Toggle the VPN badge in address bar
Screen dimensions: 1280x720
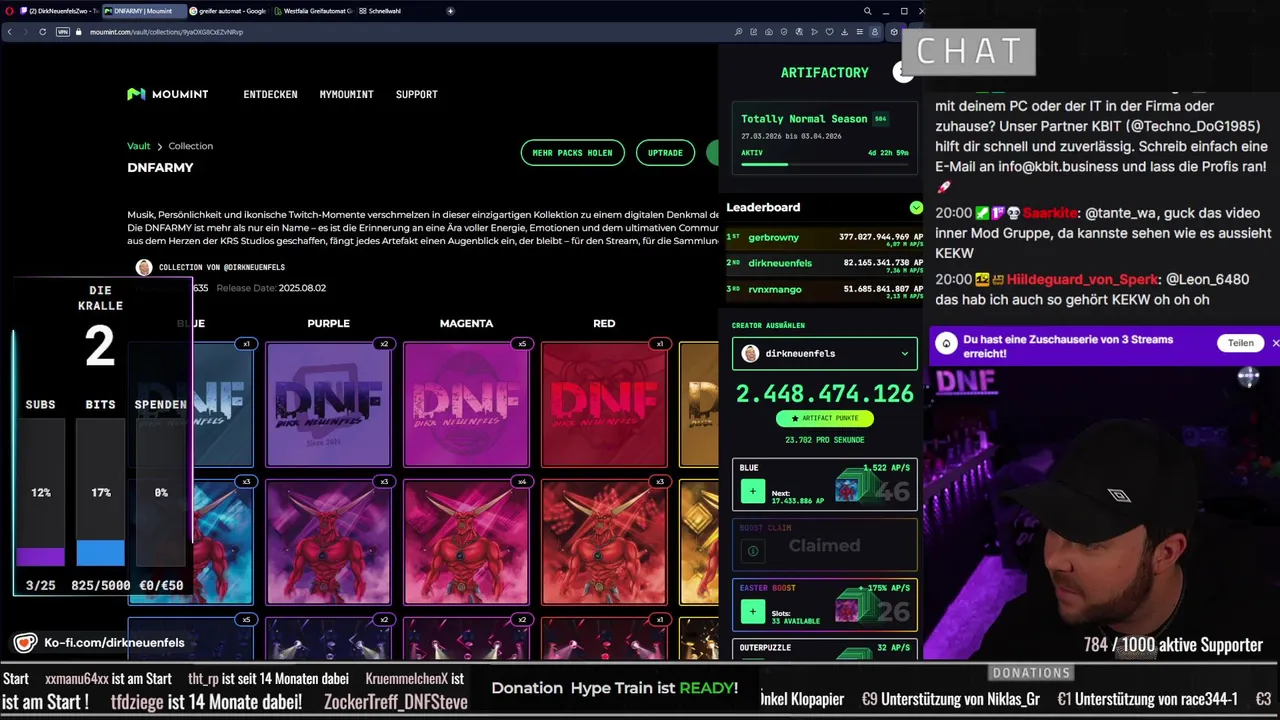point(63,32)
